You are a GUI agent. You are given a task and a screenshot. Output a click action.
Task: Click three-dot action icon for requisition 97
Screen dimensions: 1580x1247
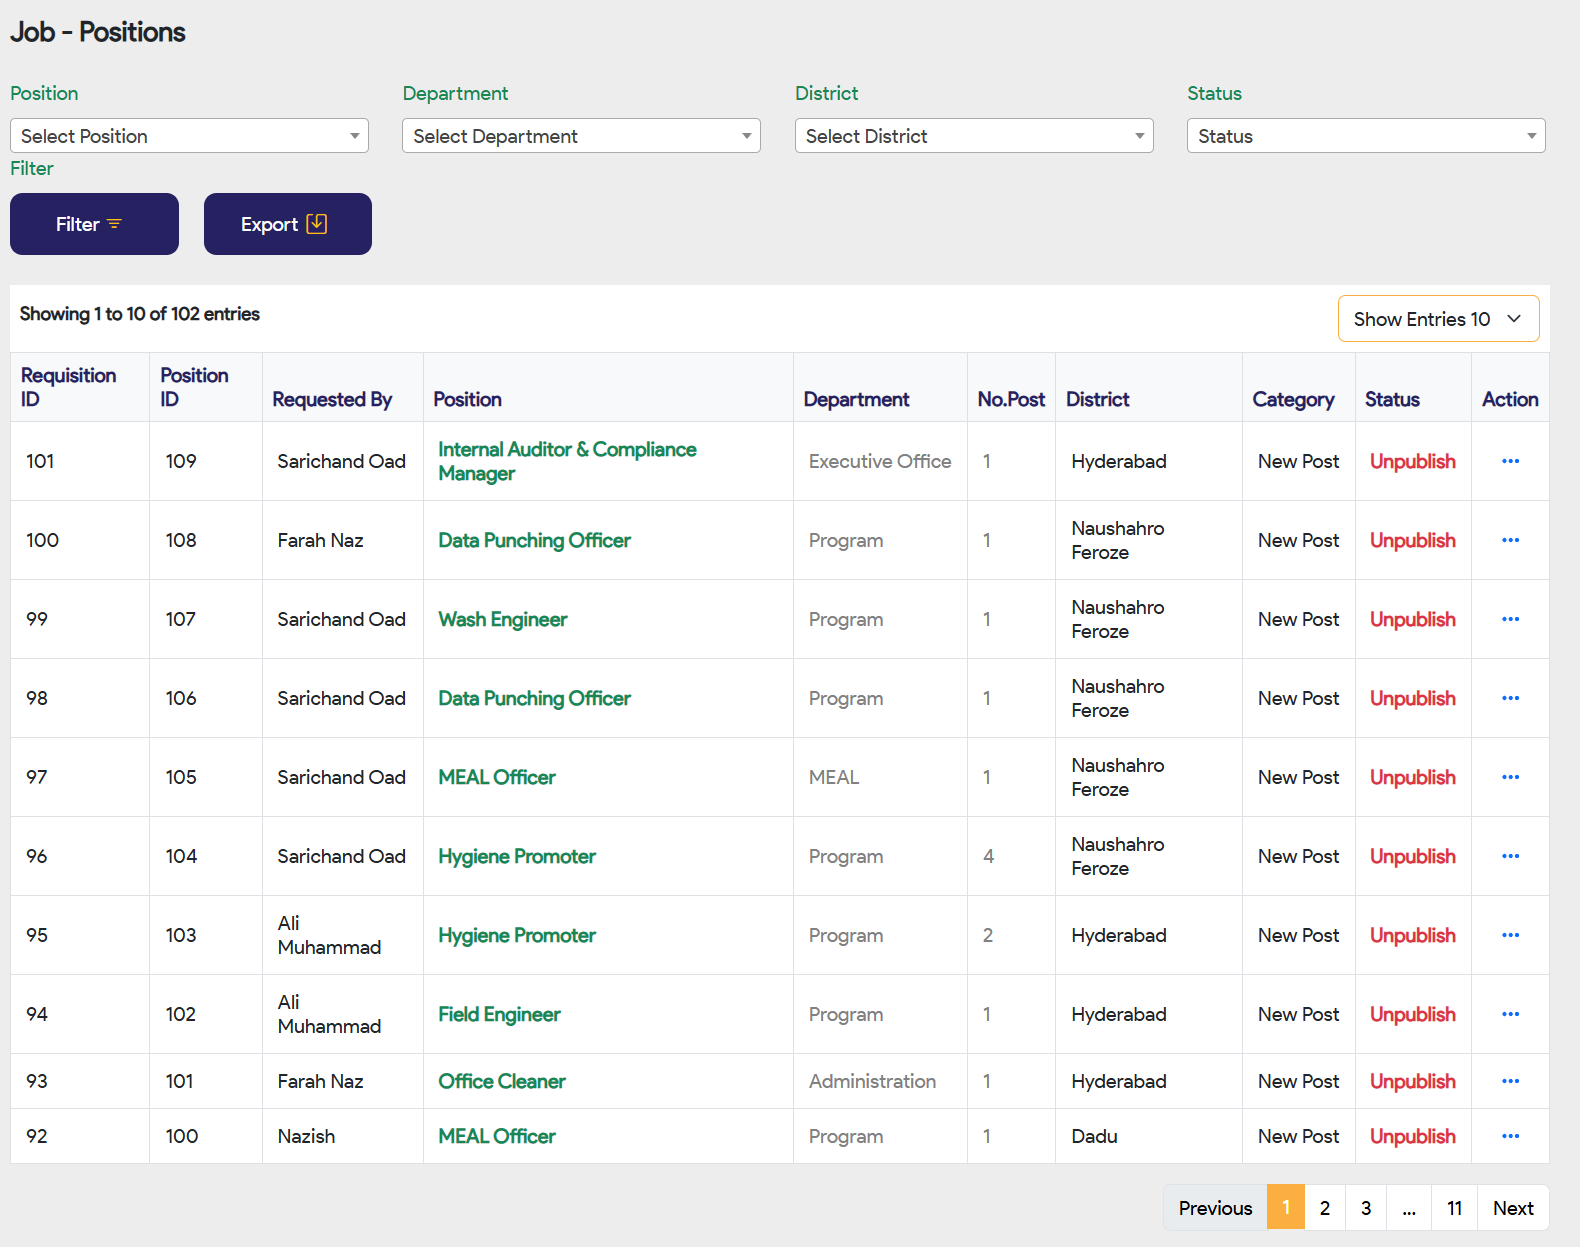coord(1510,777)
